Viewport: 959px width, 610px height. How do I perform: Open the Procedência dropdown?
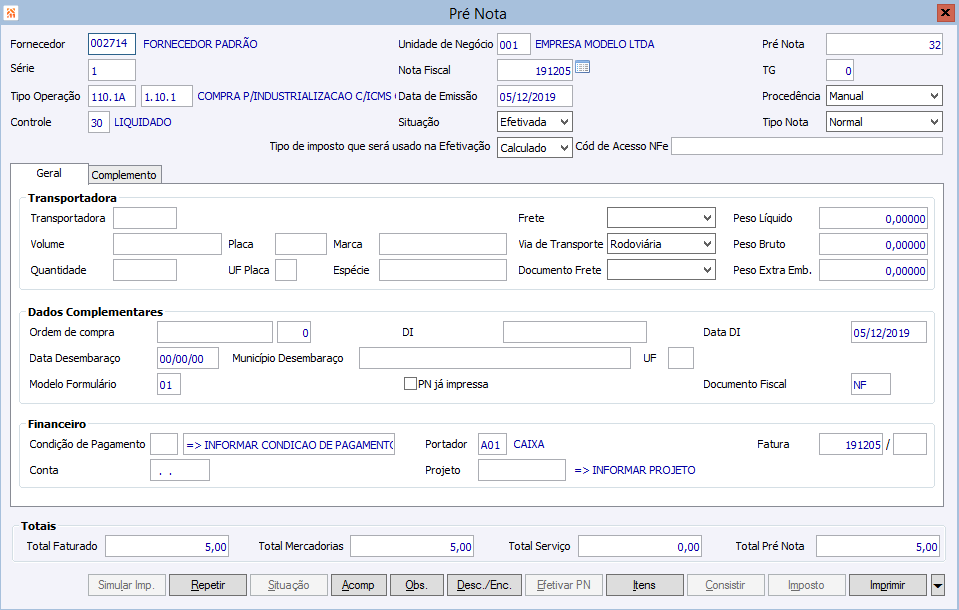[x=883, y=96]
